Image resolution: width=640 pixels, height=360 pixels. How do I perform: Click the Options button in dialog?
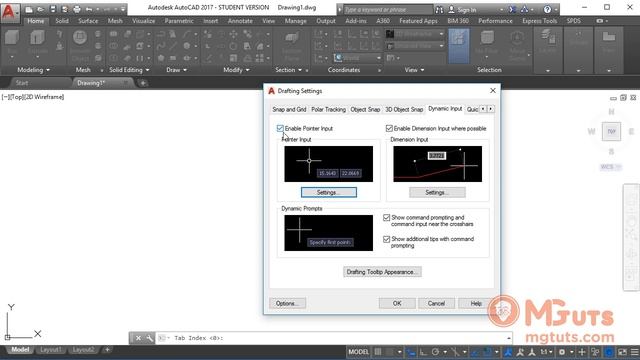click(x=287, y=303)
